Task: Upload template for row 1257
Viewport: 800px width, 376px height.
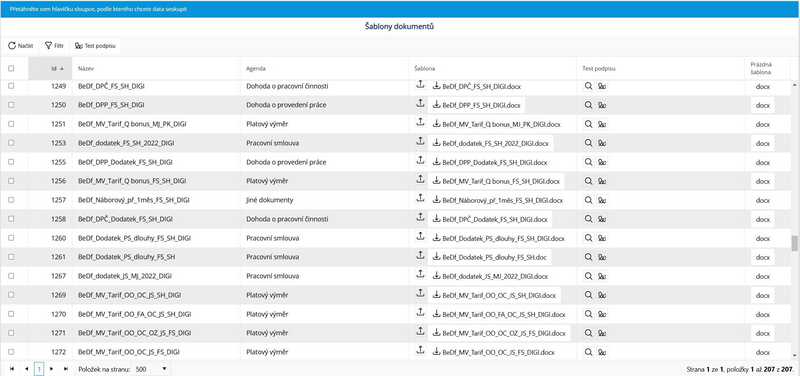Action: click(420, 199)
